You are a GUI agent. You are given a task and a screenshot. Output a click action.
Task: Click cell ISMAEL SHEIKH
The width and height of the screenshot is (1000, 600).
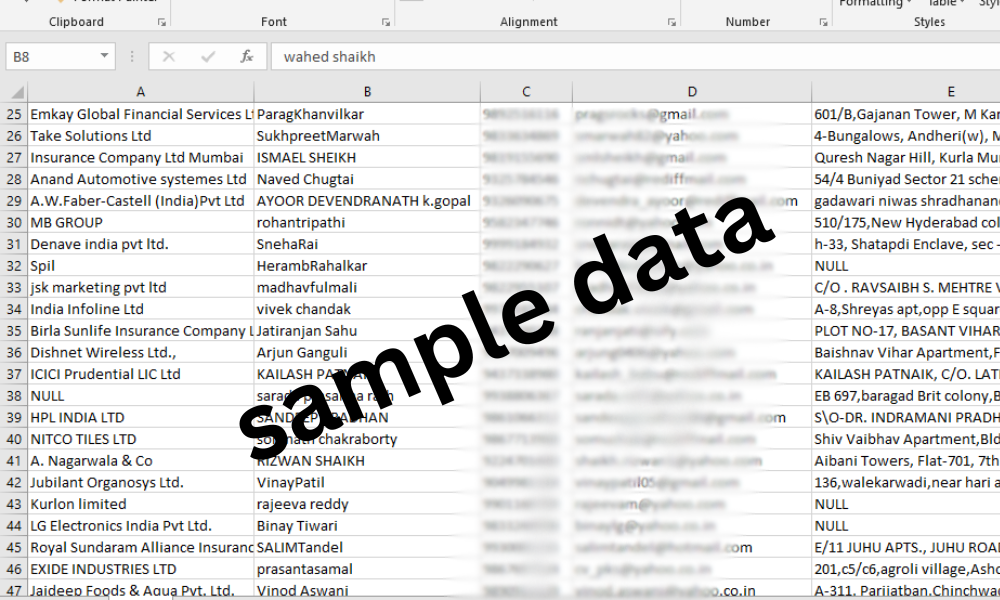pyautogui.click(x=367, y=157)
